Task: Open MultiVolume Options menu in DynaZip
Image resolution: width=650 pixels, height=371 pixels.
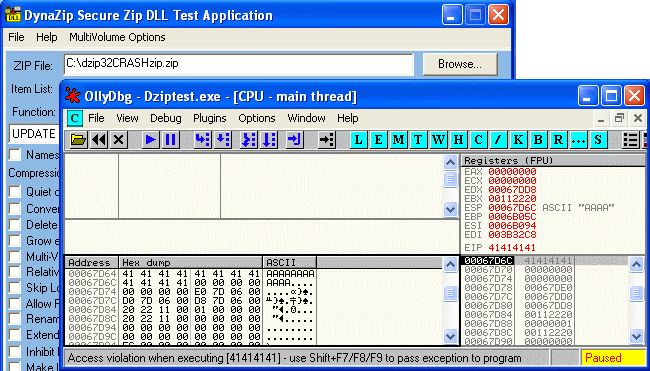Action: [x=117, y=37]
